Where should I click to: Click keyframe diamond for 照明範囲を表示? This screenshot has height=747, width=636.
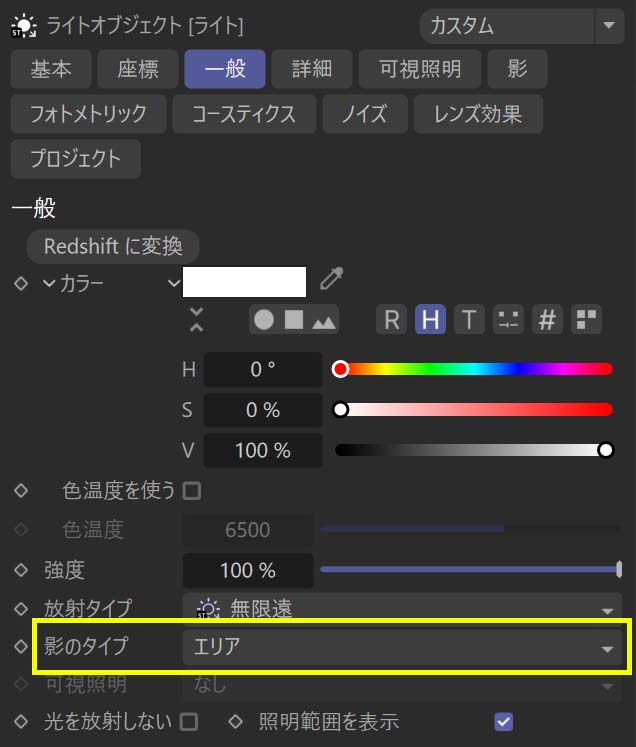[235, 721]
